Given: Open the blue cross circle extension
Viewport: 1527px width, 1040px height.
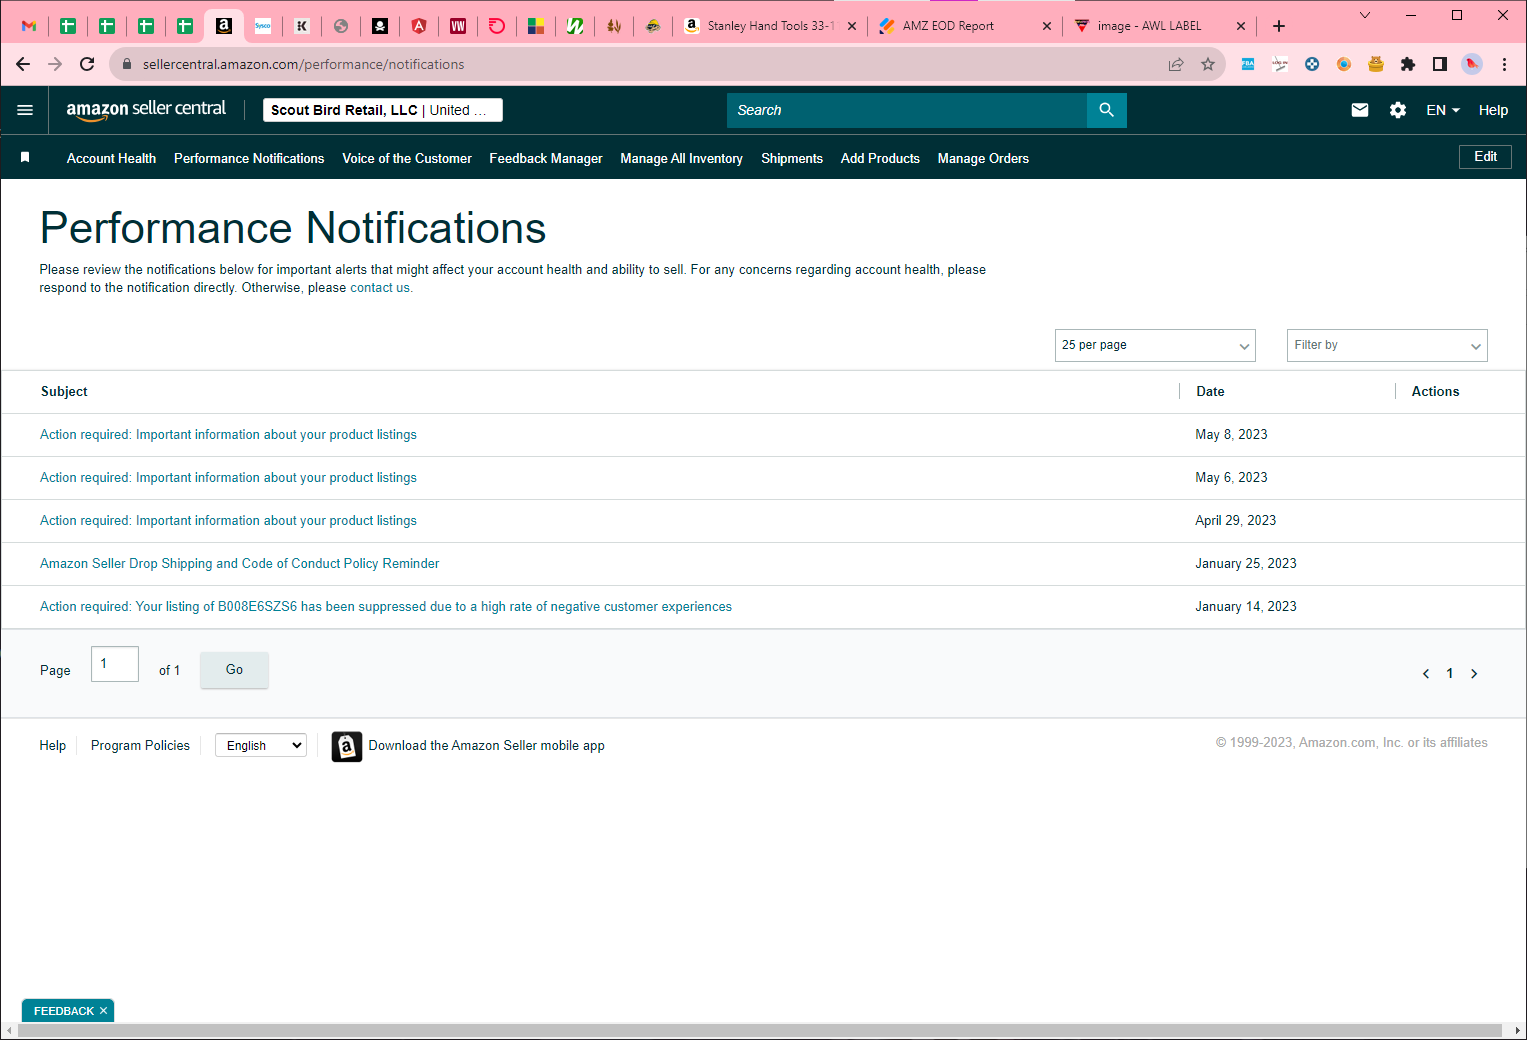Looking at the screenshot, I should 1312,64.
